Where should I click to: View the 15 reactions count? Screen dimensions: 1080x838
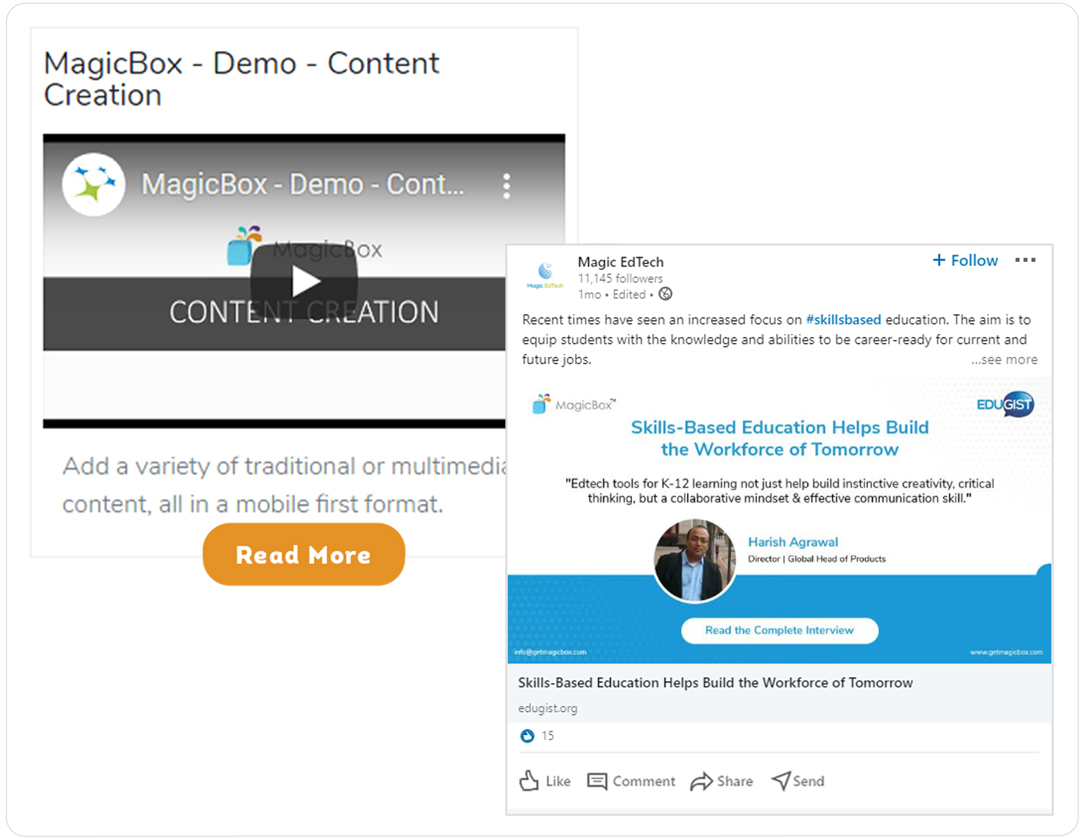point(548,735)
